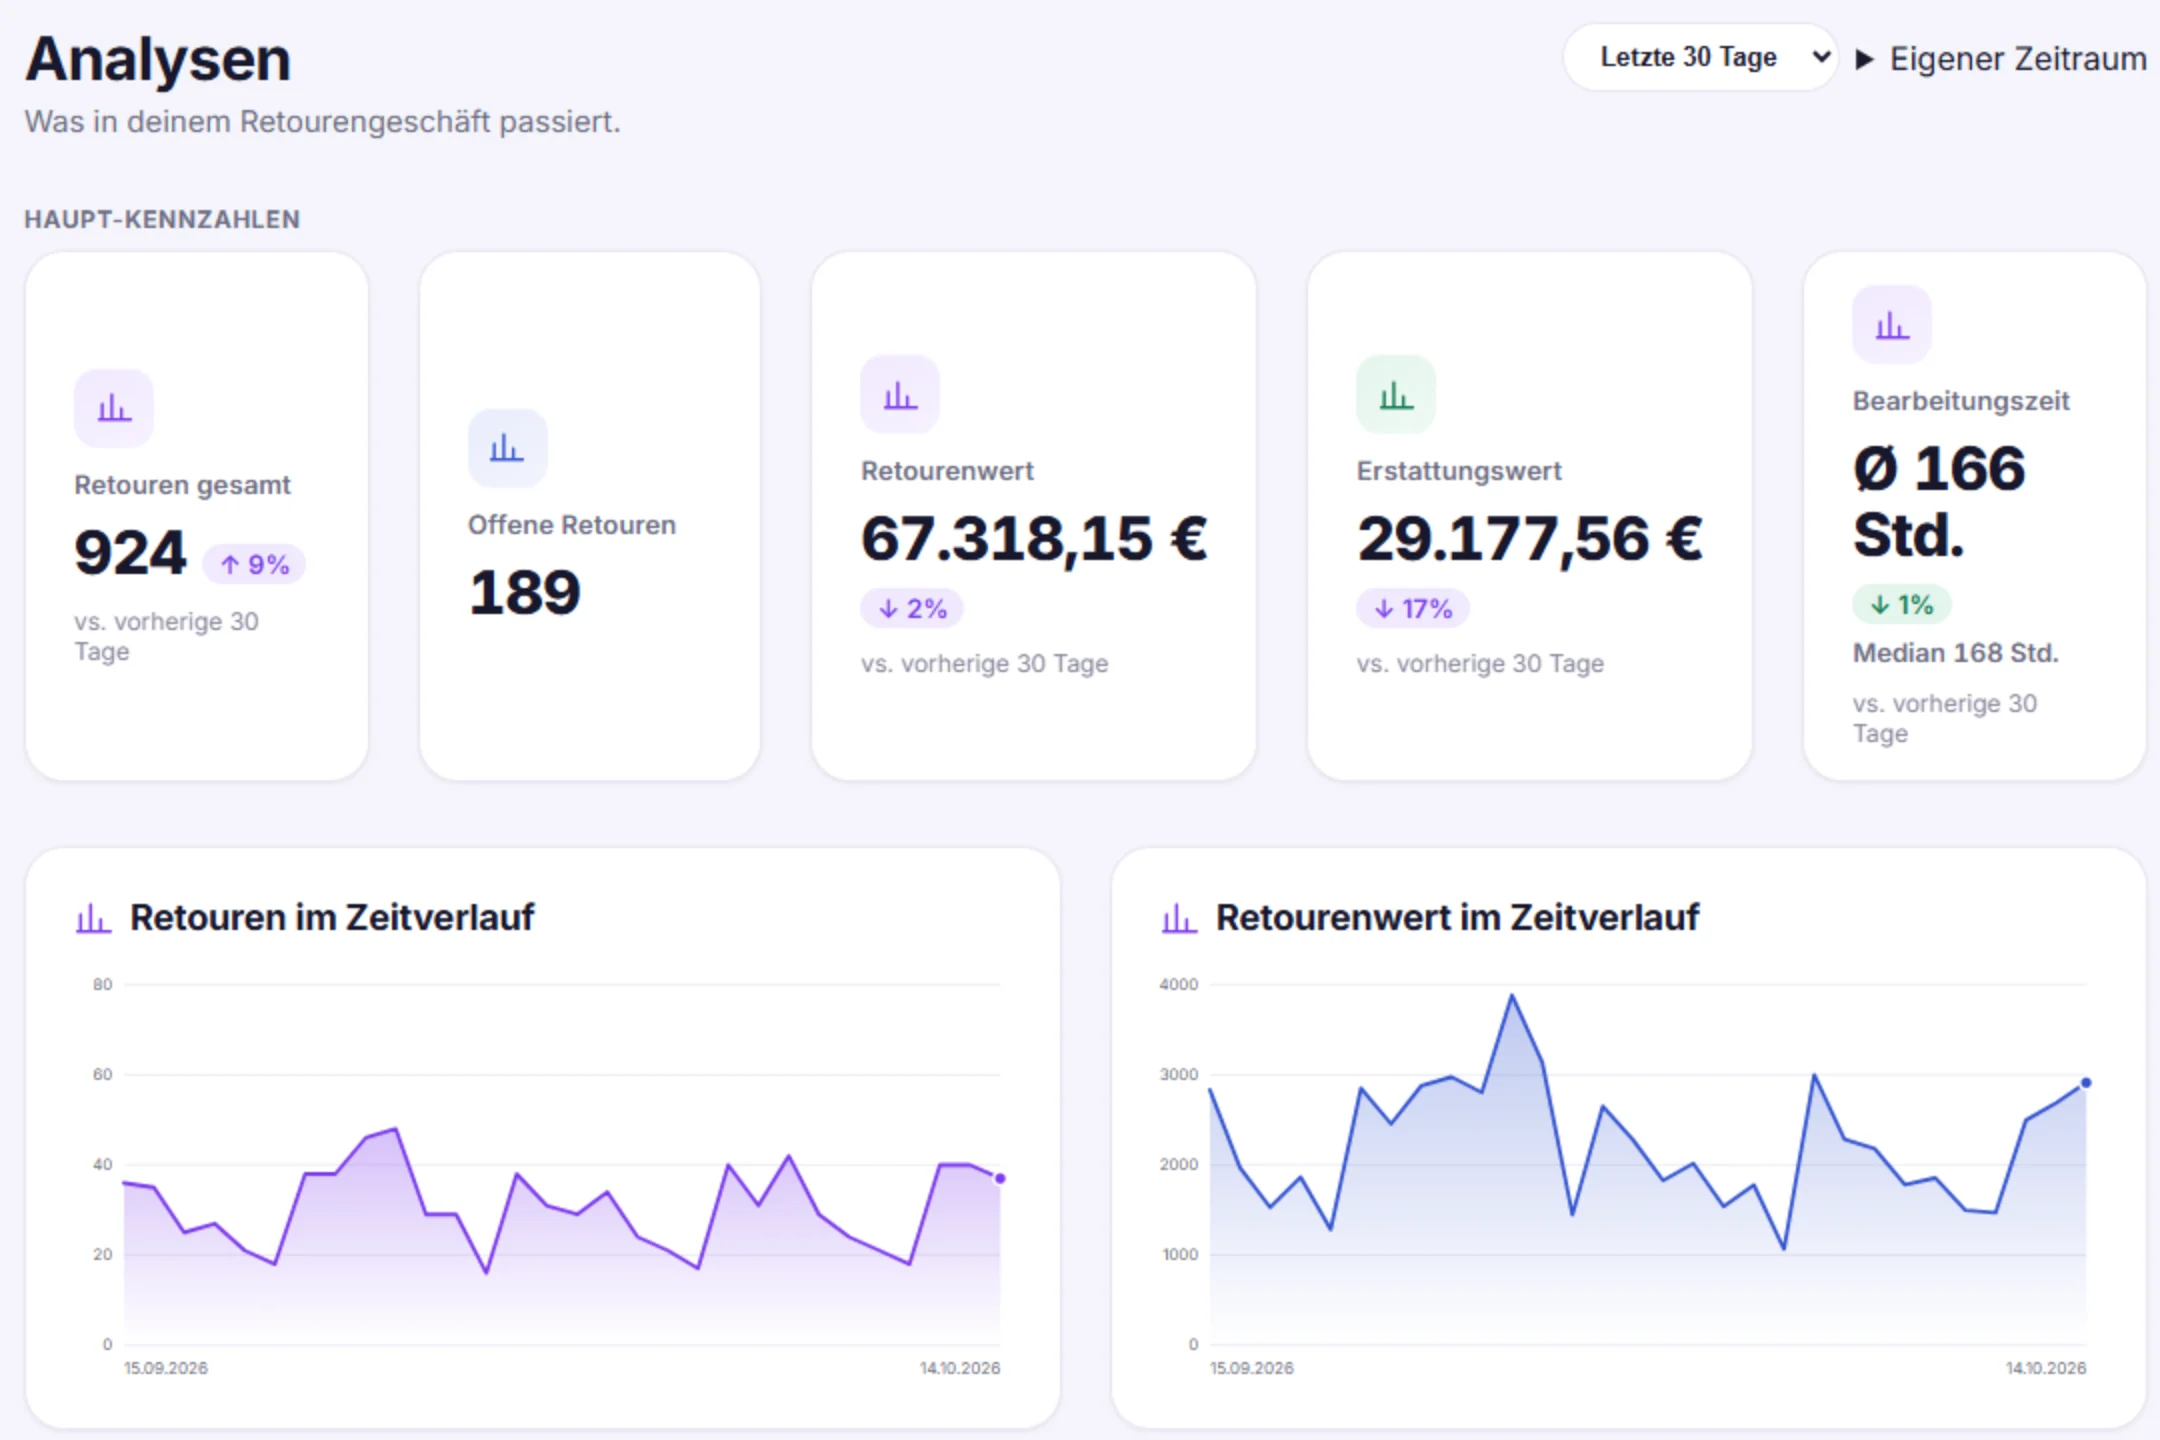Viewport: 2160px width, 1440px height.
Task: Click the green 1% decrease badge
Action: [1902, 604]
